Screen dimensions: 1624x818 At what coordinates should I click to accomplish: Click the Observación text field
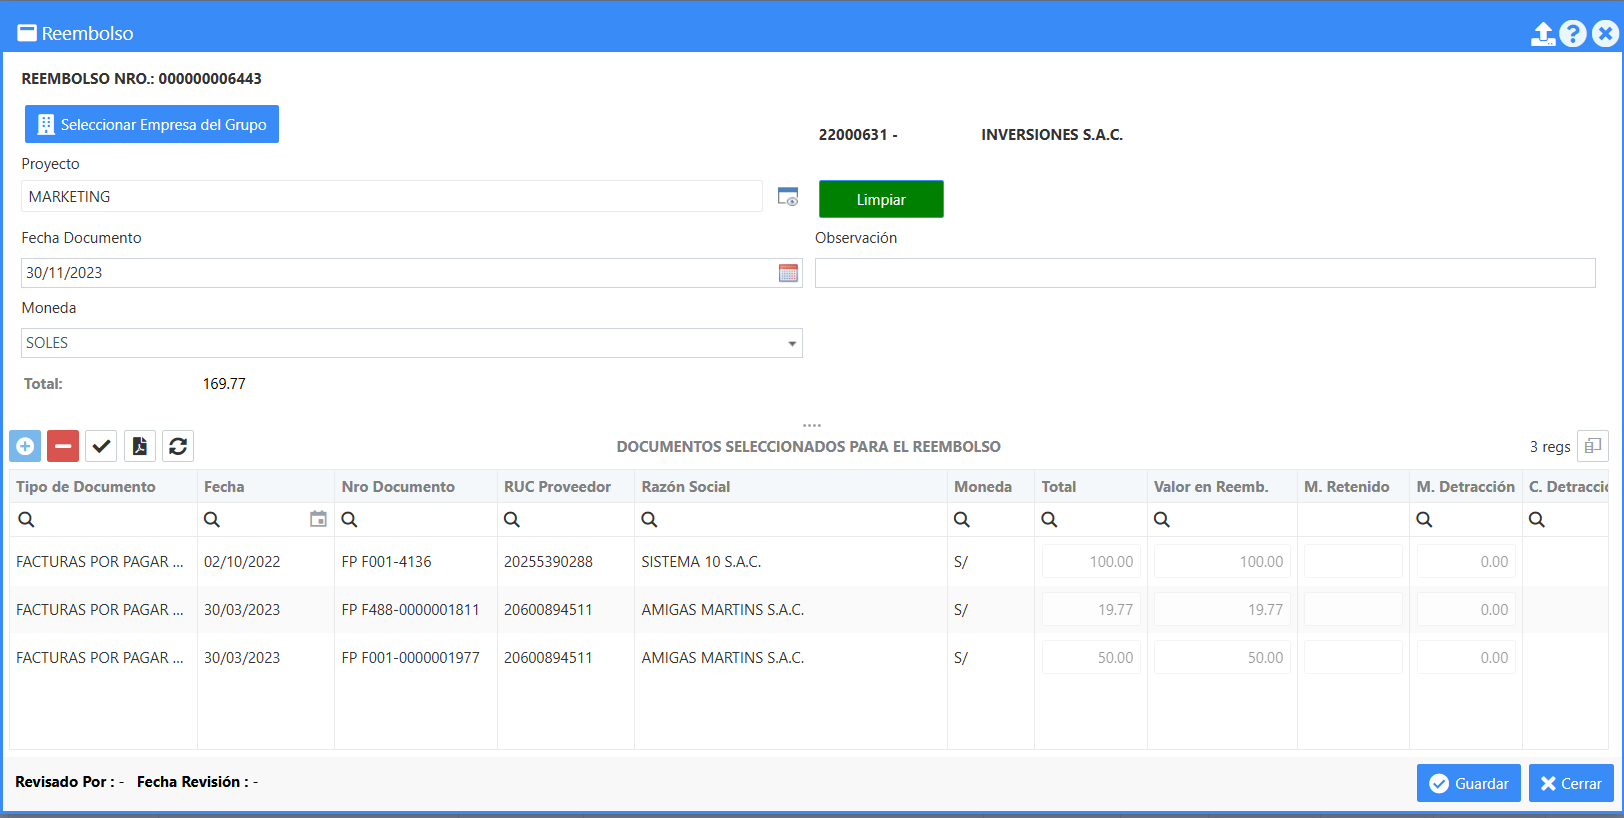coord(1205,273)
